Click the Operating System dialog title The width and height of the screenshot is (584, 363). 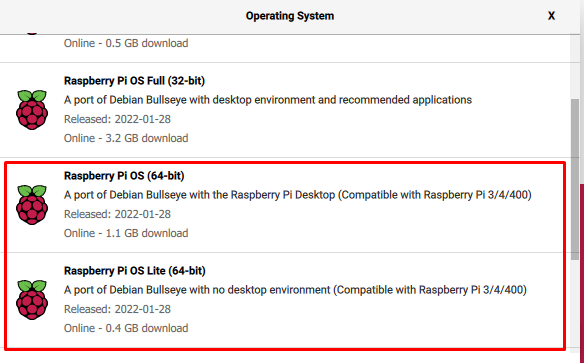(290, 16)
